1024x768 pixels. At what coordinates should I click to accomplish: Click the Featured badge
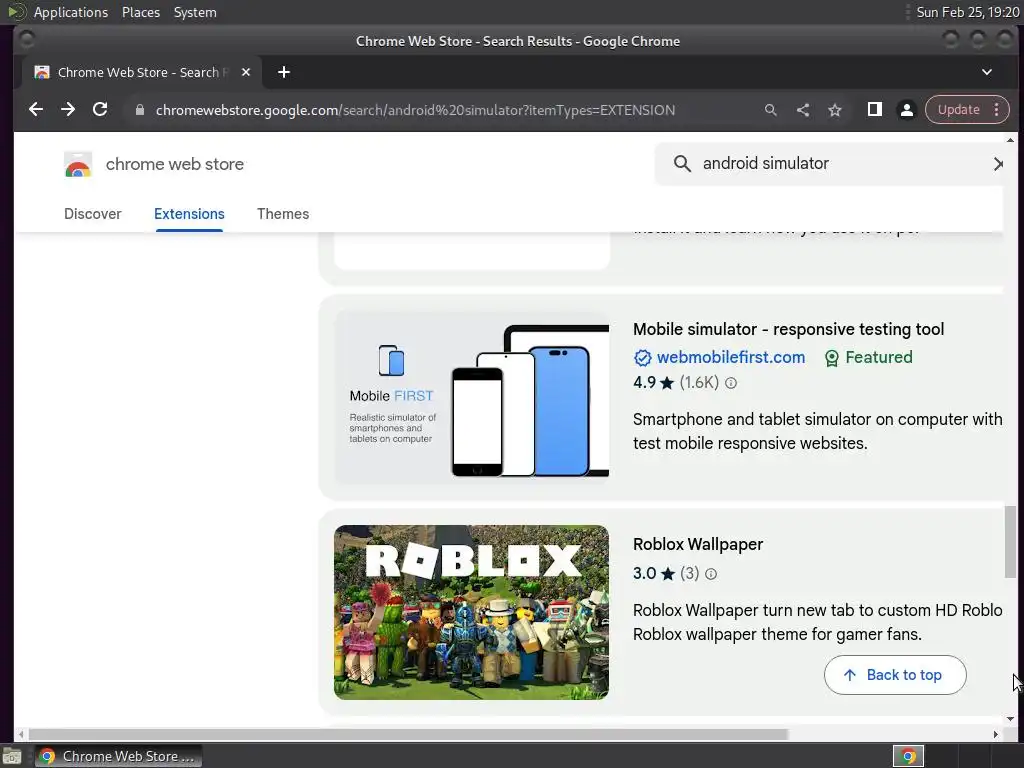click(x=869, y=357)
